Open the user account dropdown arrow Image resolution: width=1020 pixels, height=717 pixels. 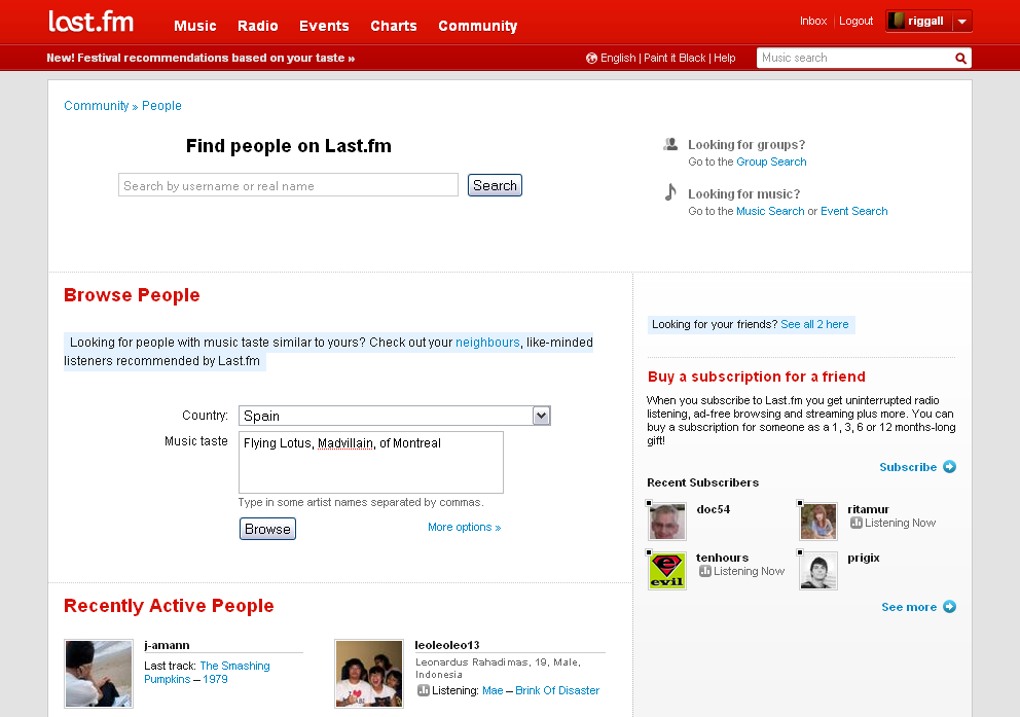[963, 21]
